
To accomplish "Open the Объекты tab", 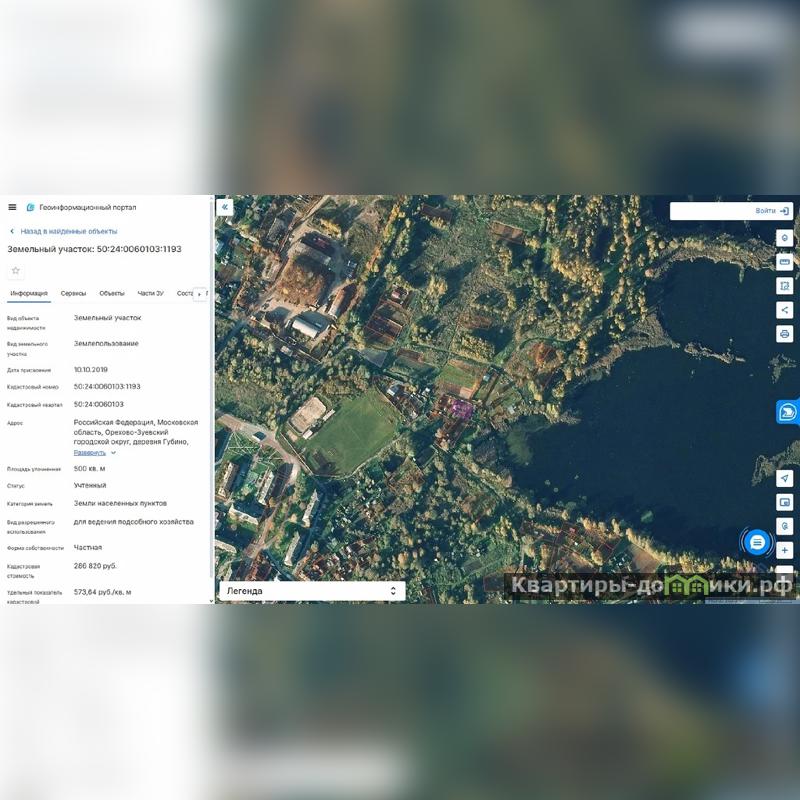I will 112,294.
